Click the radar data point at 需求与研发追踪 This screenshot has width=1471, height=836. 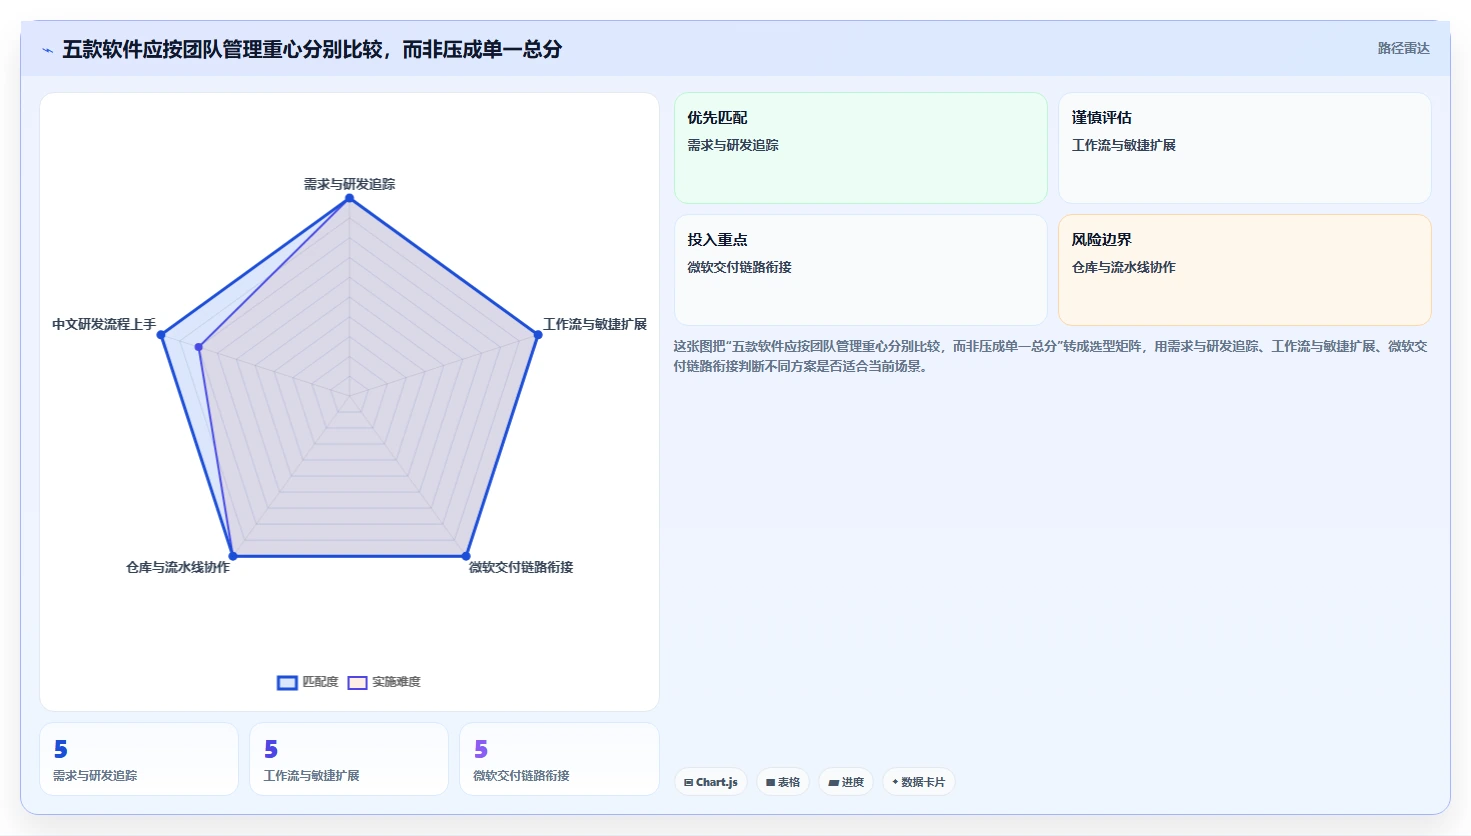(x=349, y=198)
